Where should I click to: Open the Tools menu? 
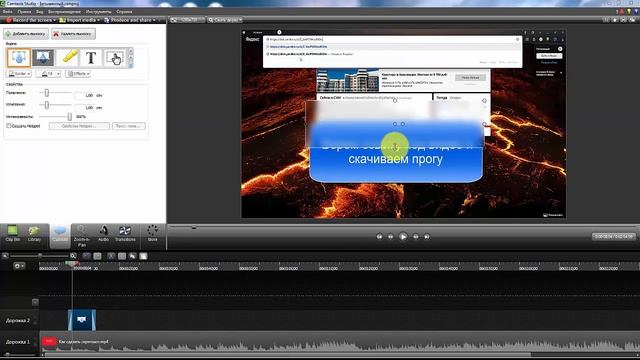(x=98, y=12)
